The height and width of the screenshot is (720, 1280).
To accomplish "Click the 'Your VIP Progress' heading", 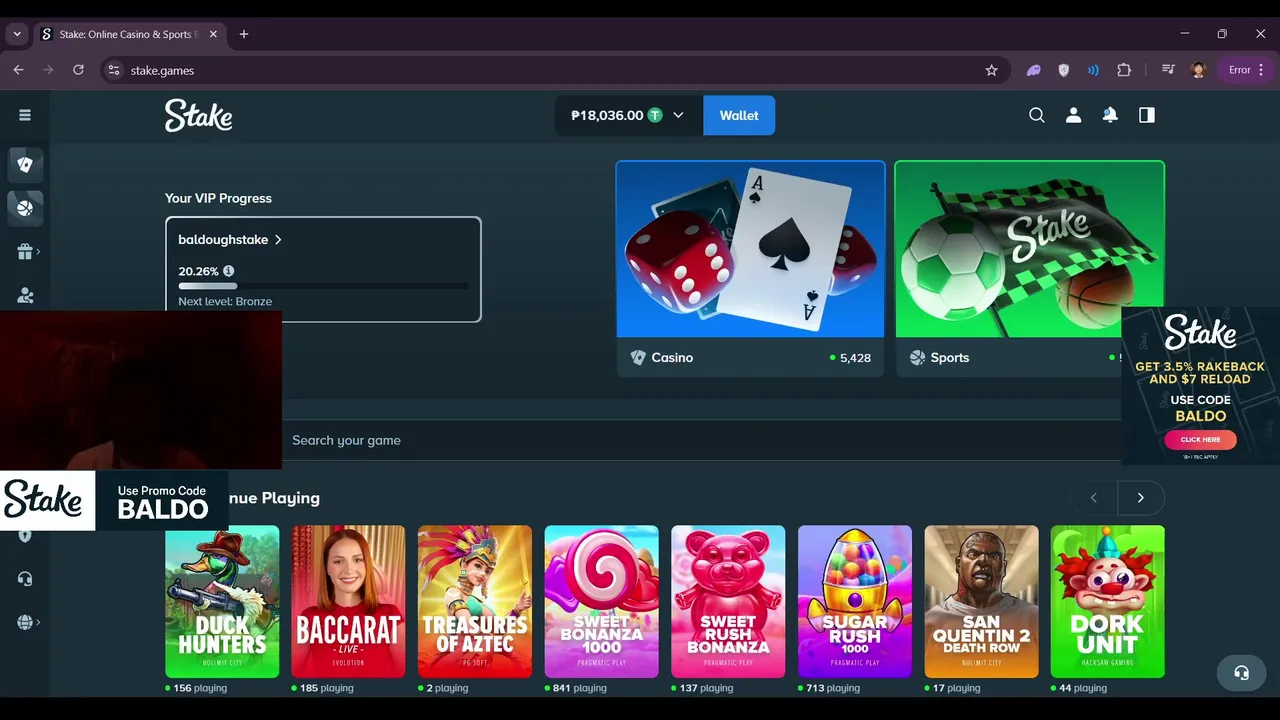I will click(x=218, y=198).
